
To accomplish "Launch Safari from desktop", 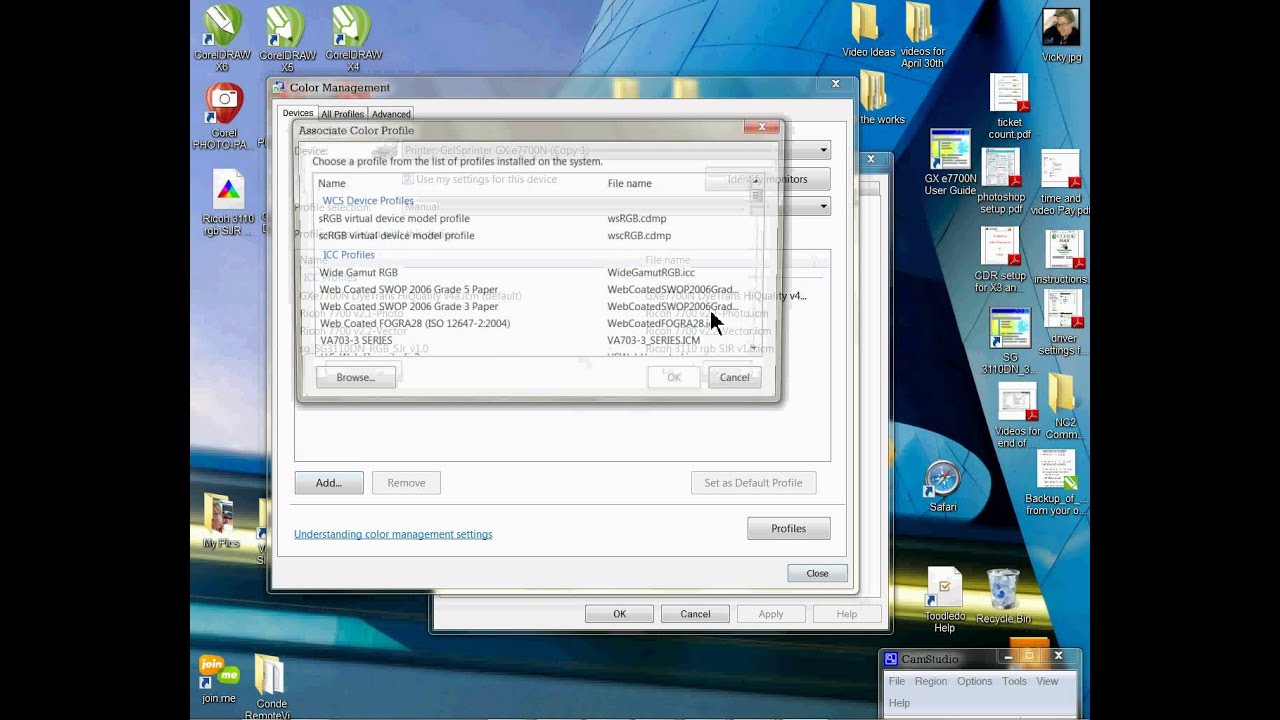I will point(943,486).
